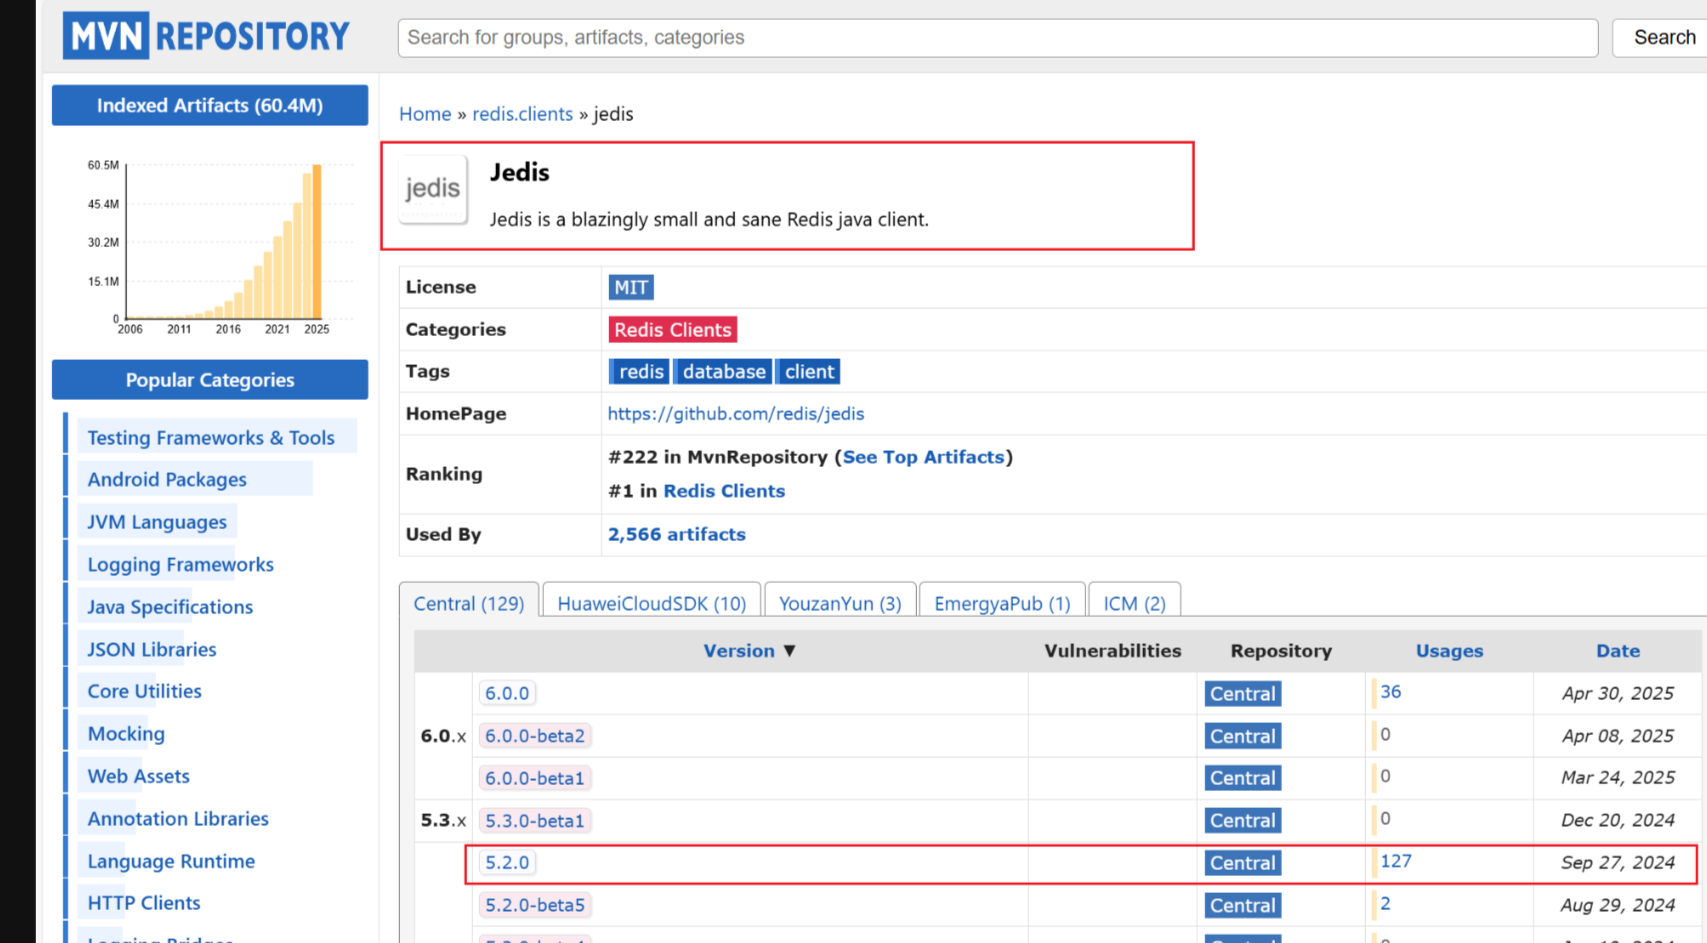The width and height of the screenshot is (1707, 943).
Task: Open Android Packages category
Action: 167,480
